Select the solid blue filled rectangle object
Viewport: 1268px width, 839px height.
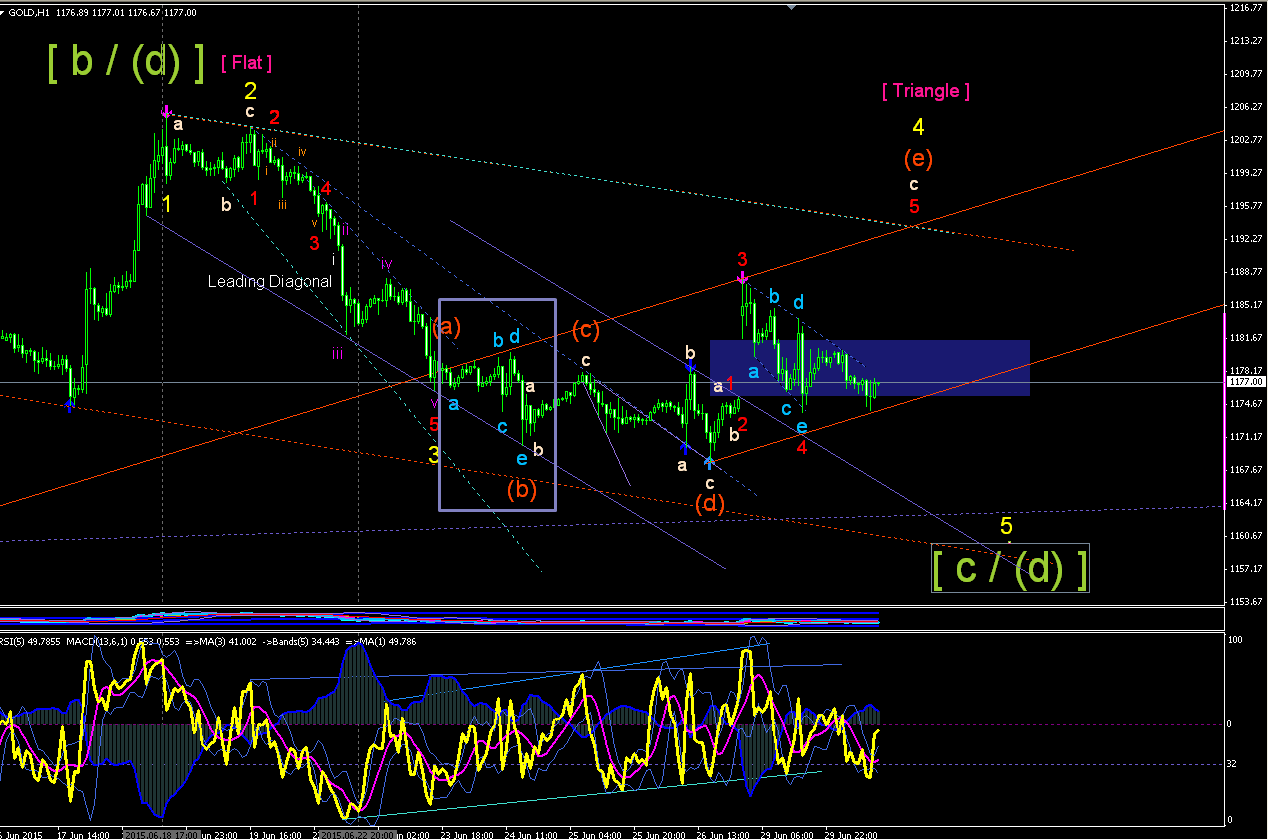[870, 368]
